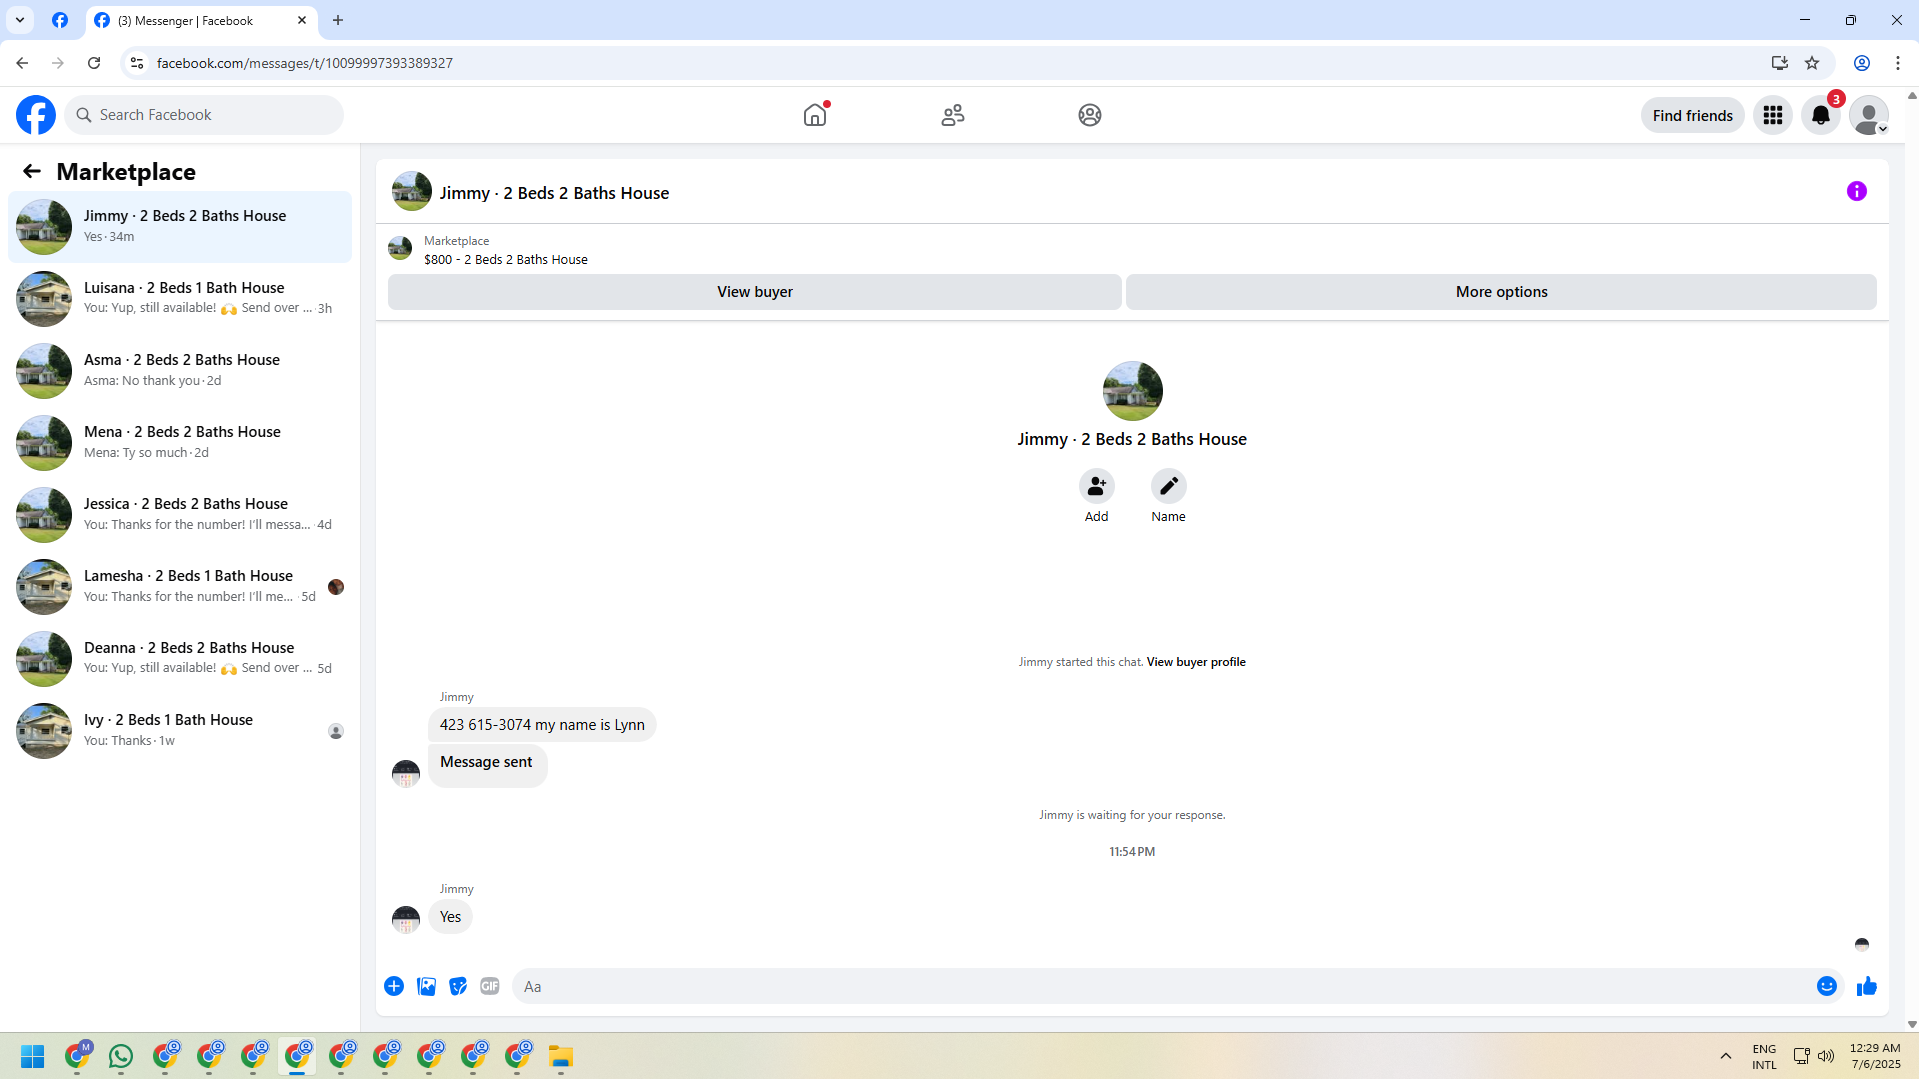
Task: Choose a sticker in the composer
Action: click(x=458, y=986)
